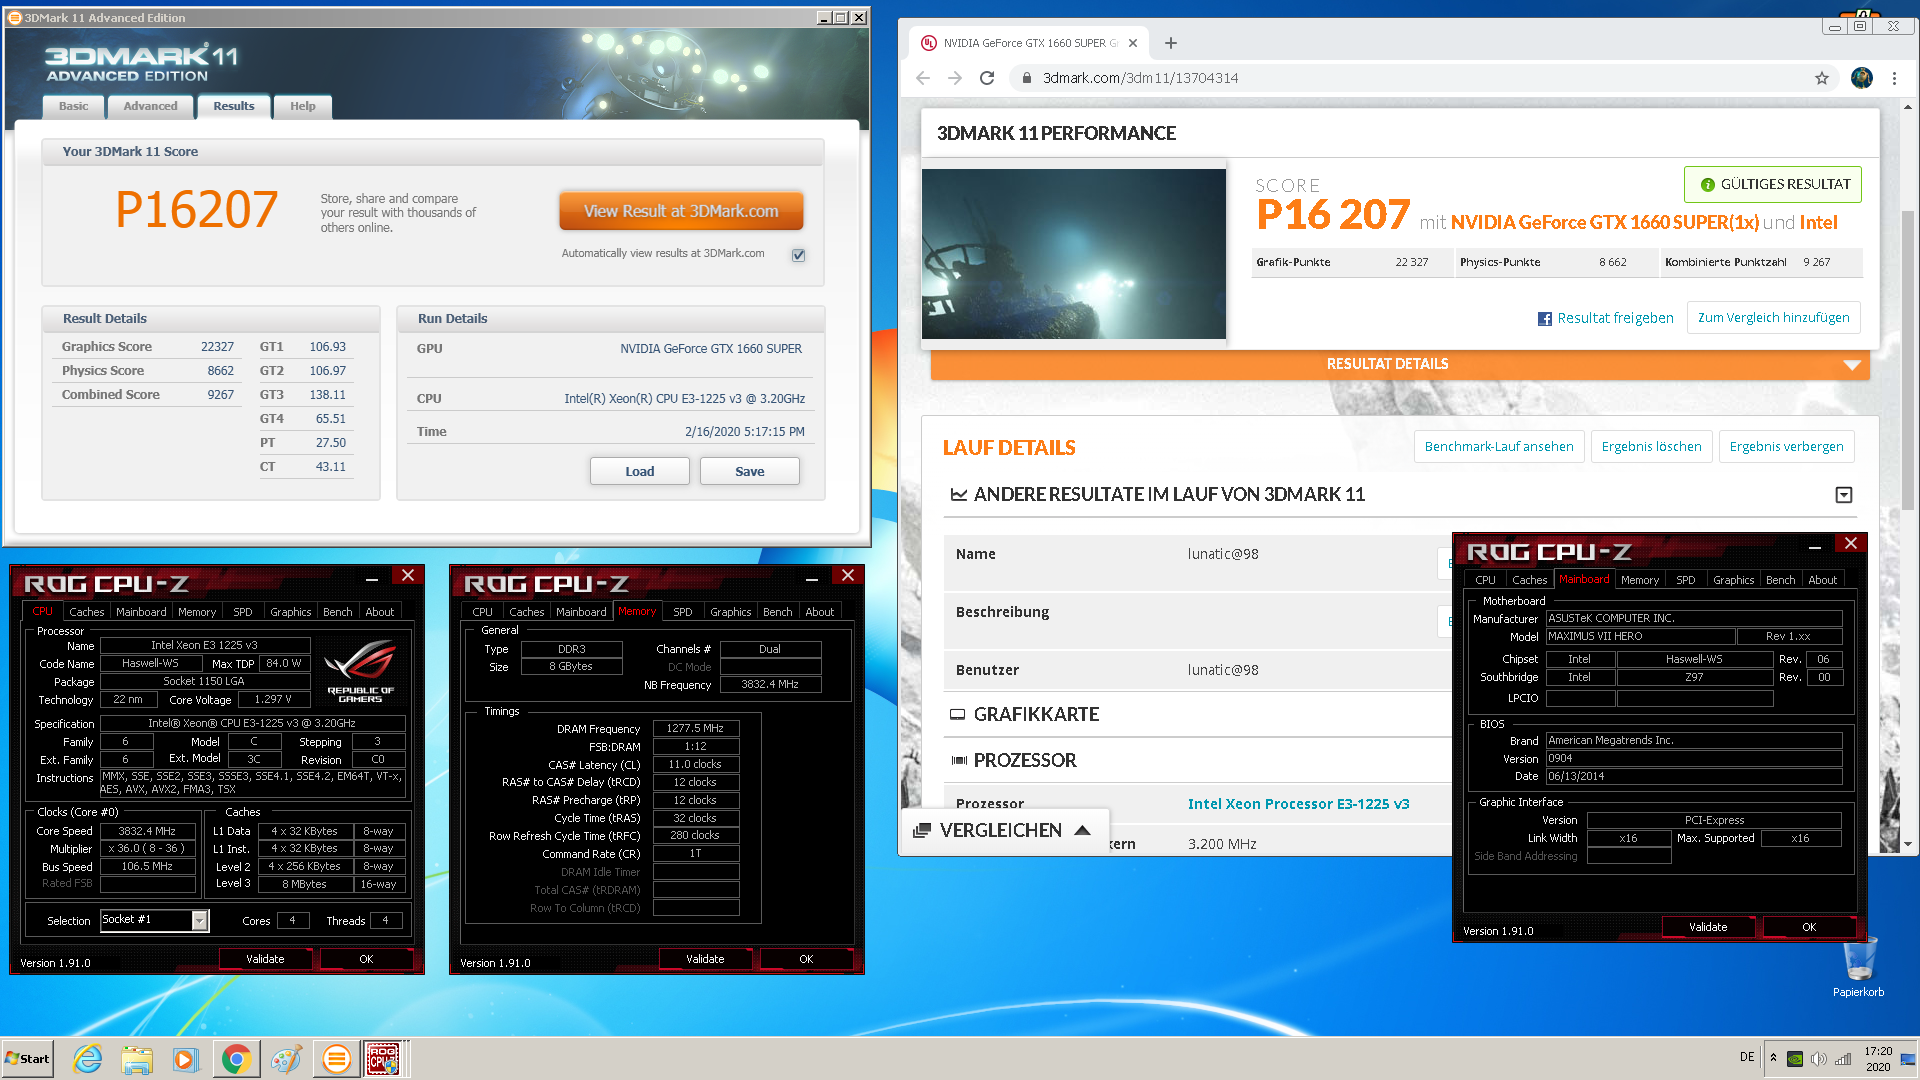Click Show Desktop button at taskbar end
The width and height of the screenshot is (1920, 1080).
click(x=1910, y=1059)
